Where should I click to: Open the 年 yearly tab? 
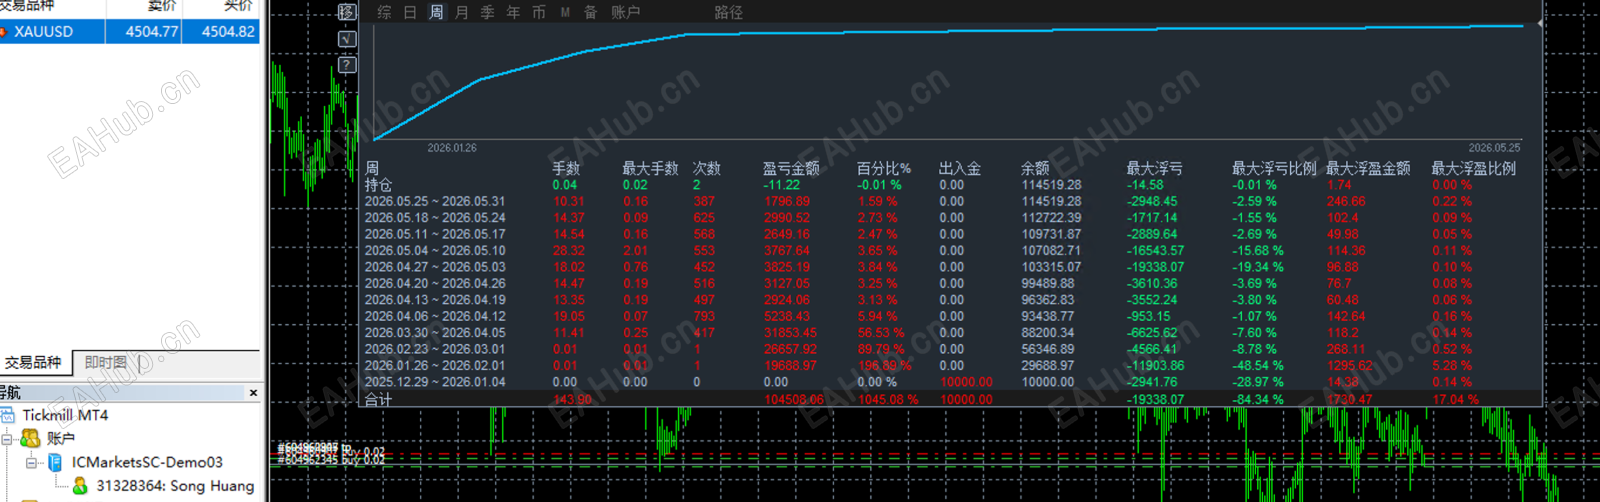[x=513, y=12]
